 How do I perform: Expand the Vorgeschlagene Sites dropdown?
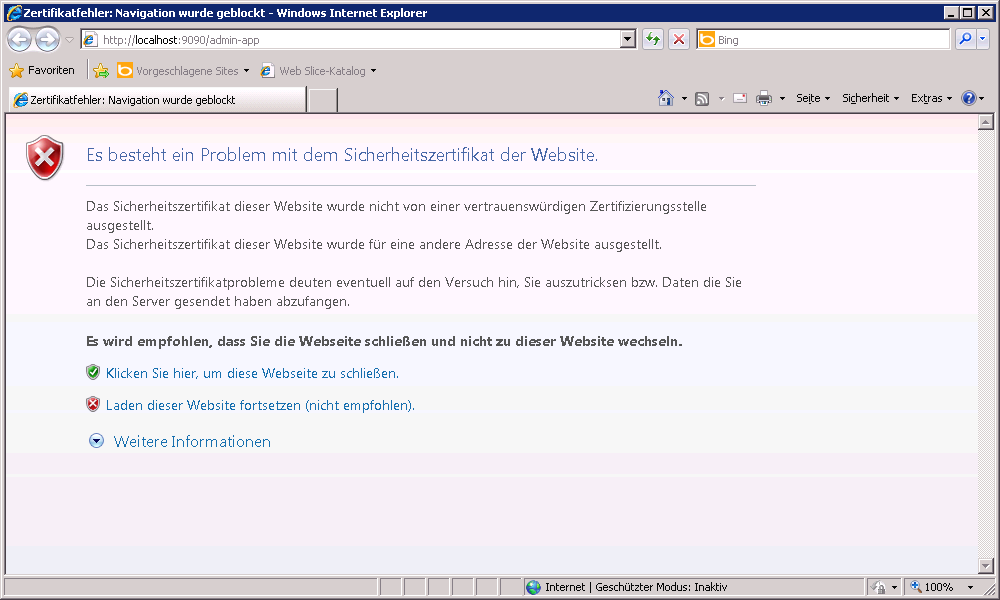(246, 71)
